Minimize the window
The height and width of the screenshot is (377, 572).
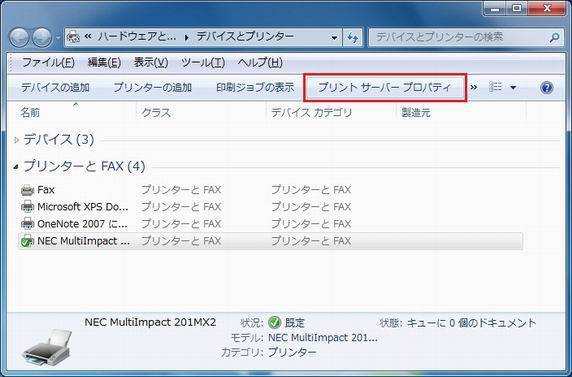(x=495, y=8)
